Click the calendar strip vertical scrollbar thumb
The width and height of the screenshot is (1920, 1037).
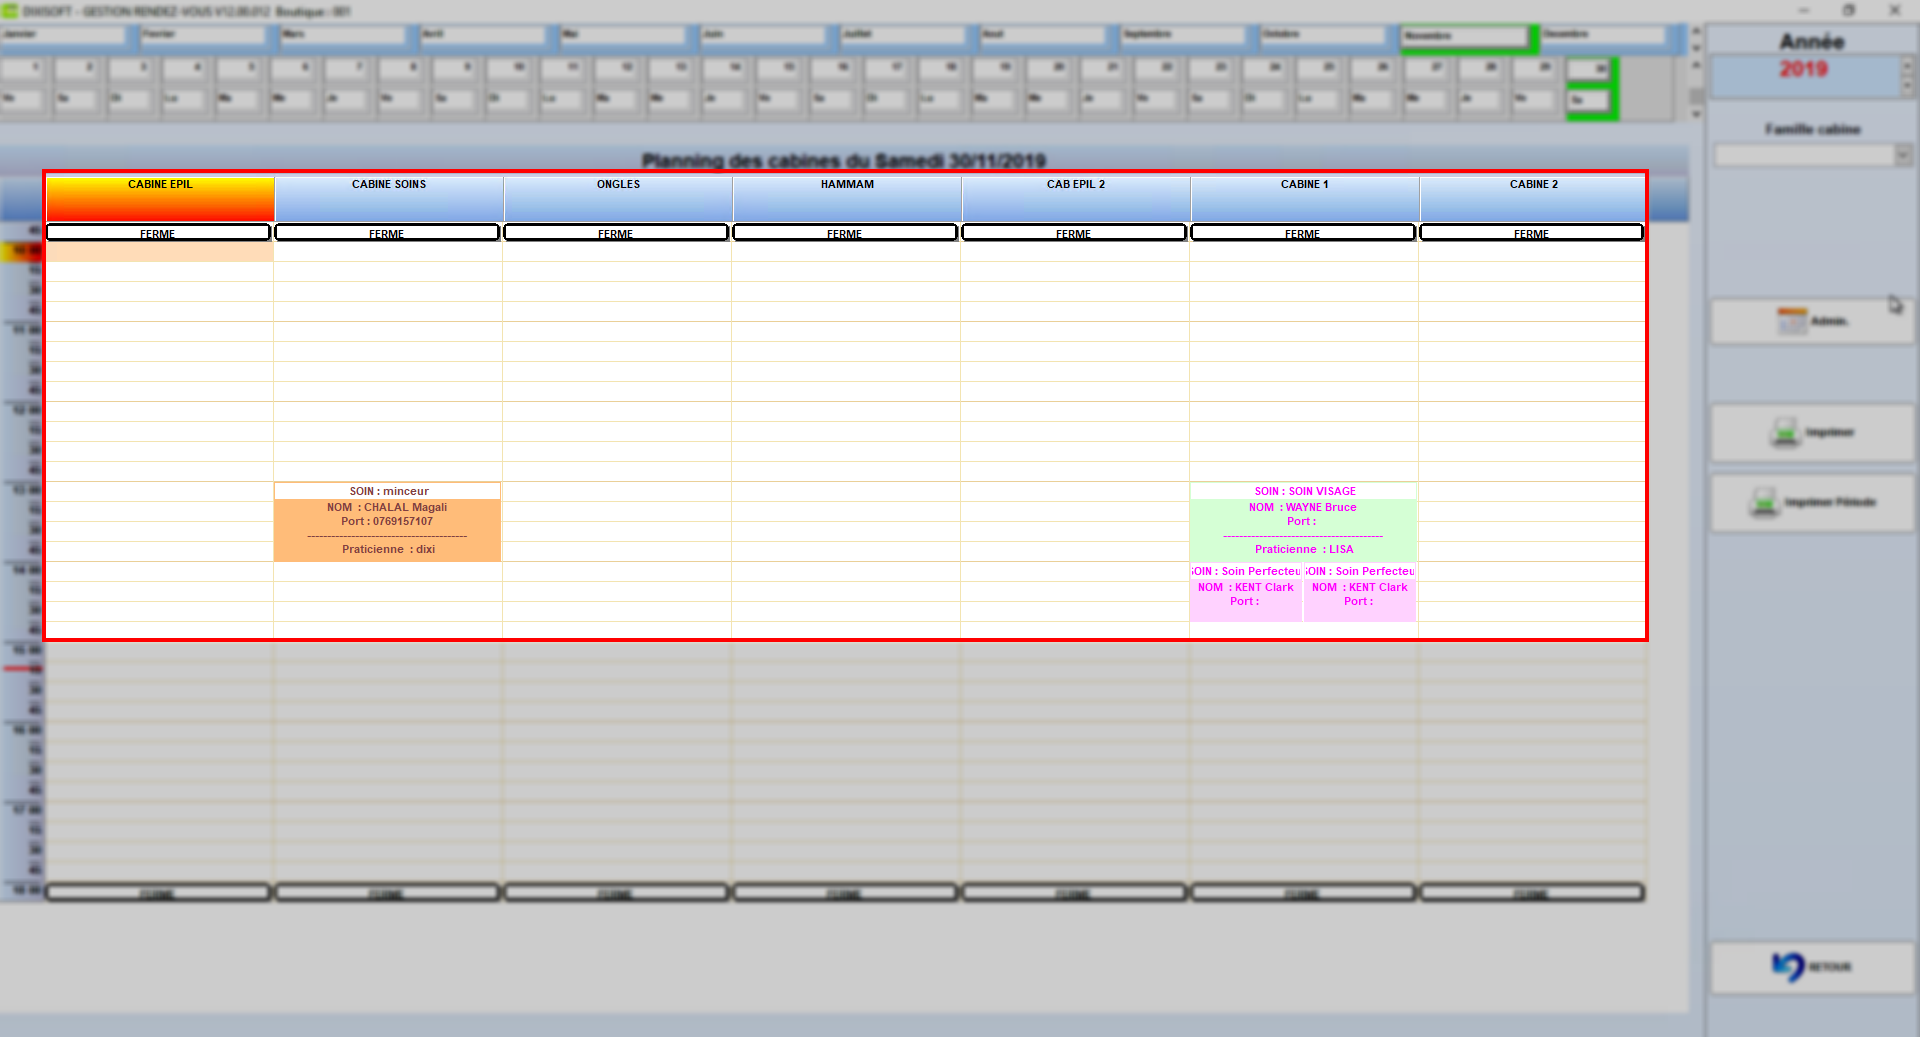click(1696, 96)
